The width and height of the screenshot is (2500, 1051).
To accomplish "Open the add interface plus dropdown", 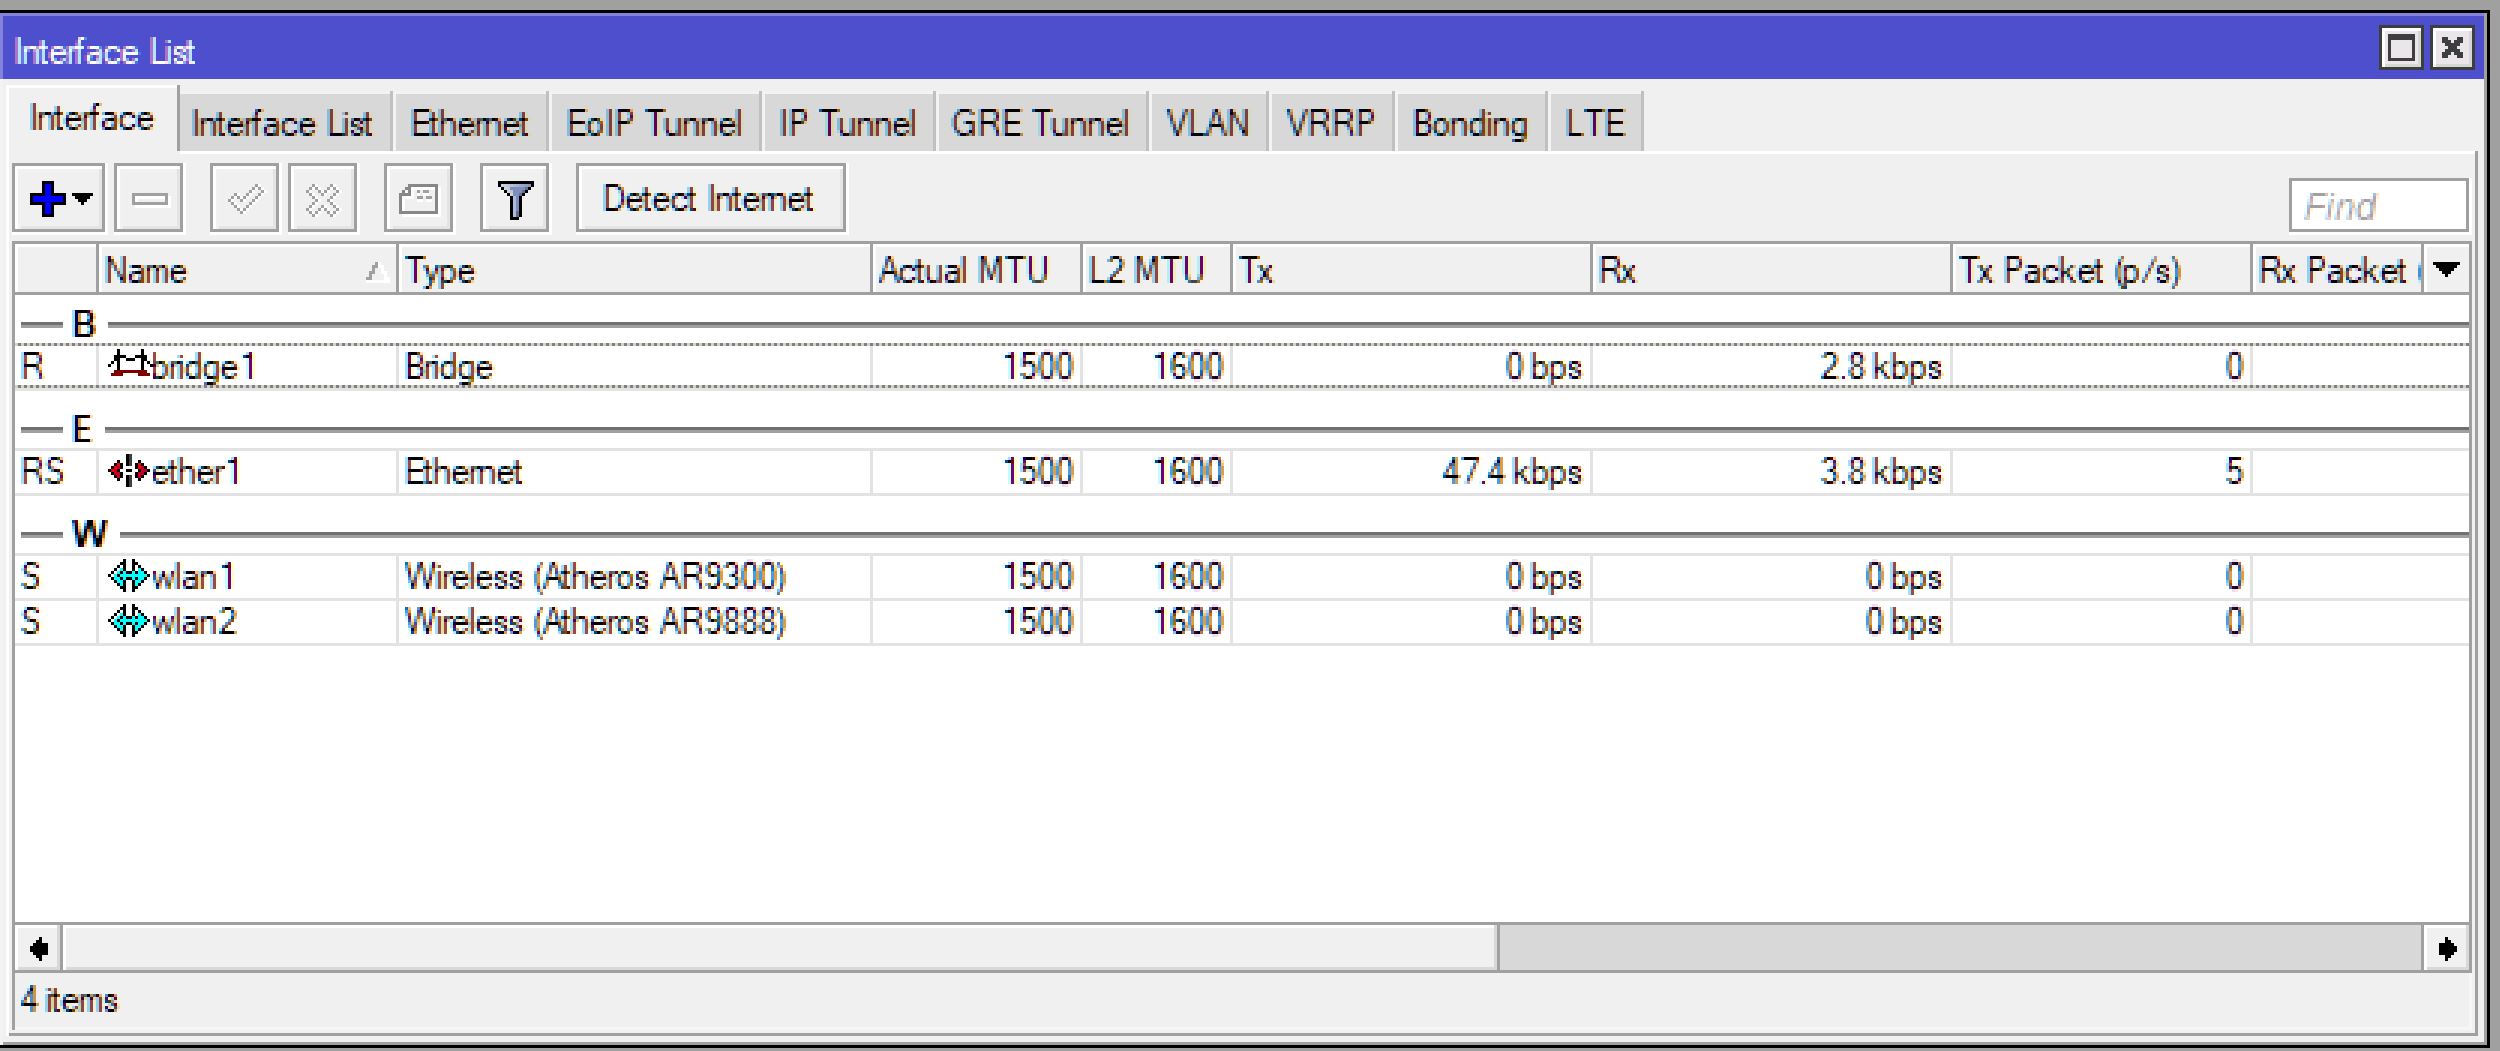I will (58, 199).
